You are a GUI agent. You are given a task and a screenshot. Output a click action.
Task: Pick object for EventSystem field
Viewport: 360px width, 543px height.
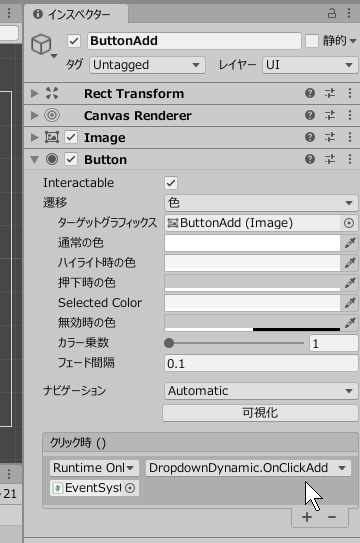coord(130,488)
